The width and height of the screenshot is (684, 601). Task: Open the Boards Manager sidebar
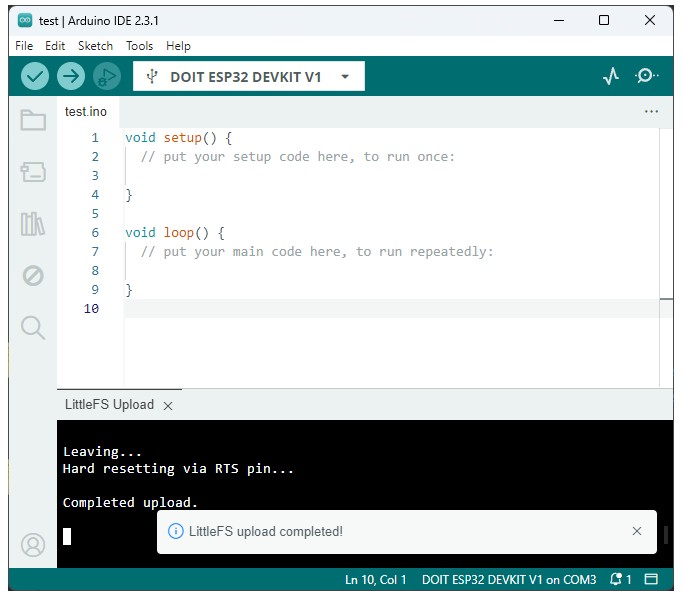33,172
